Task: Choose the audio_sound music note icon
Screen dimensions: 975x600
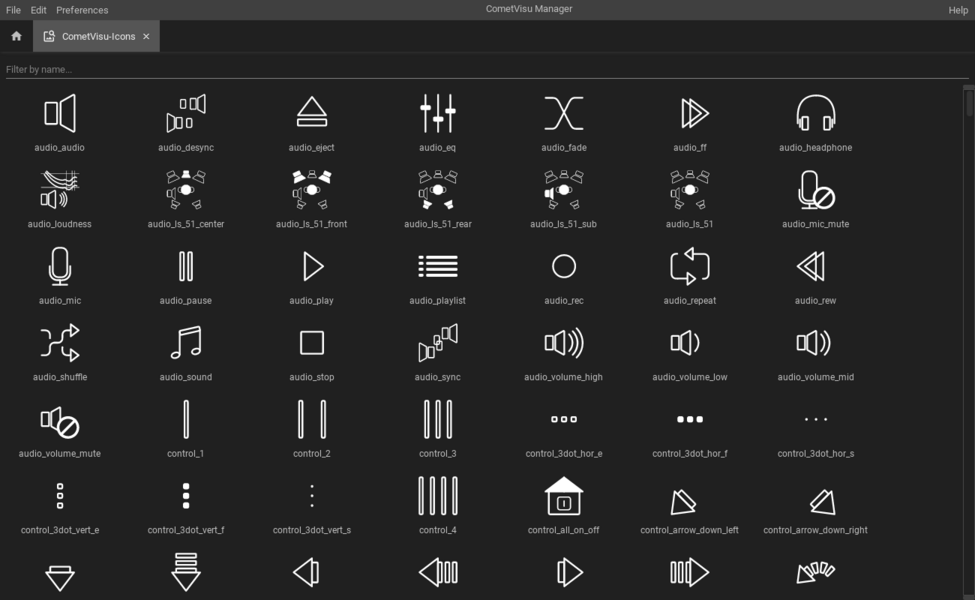Action: pos(186,343)
